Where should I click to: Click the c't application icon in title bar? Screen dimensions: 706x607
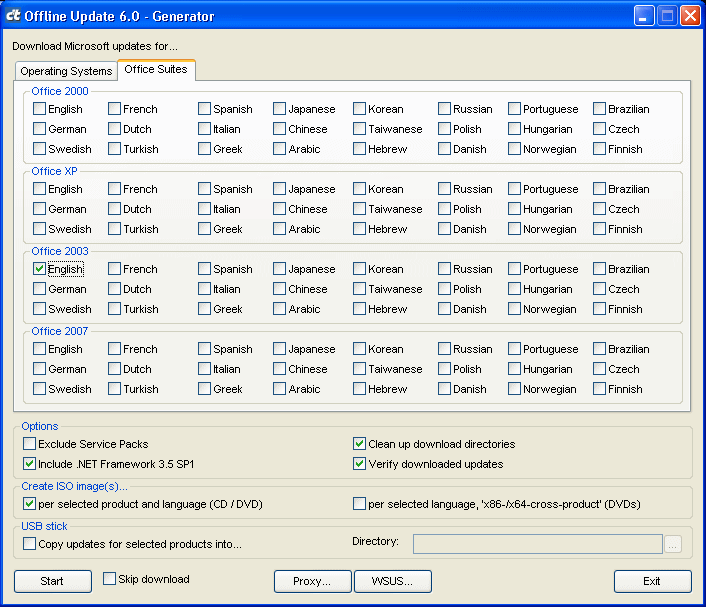pos(13,15)
